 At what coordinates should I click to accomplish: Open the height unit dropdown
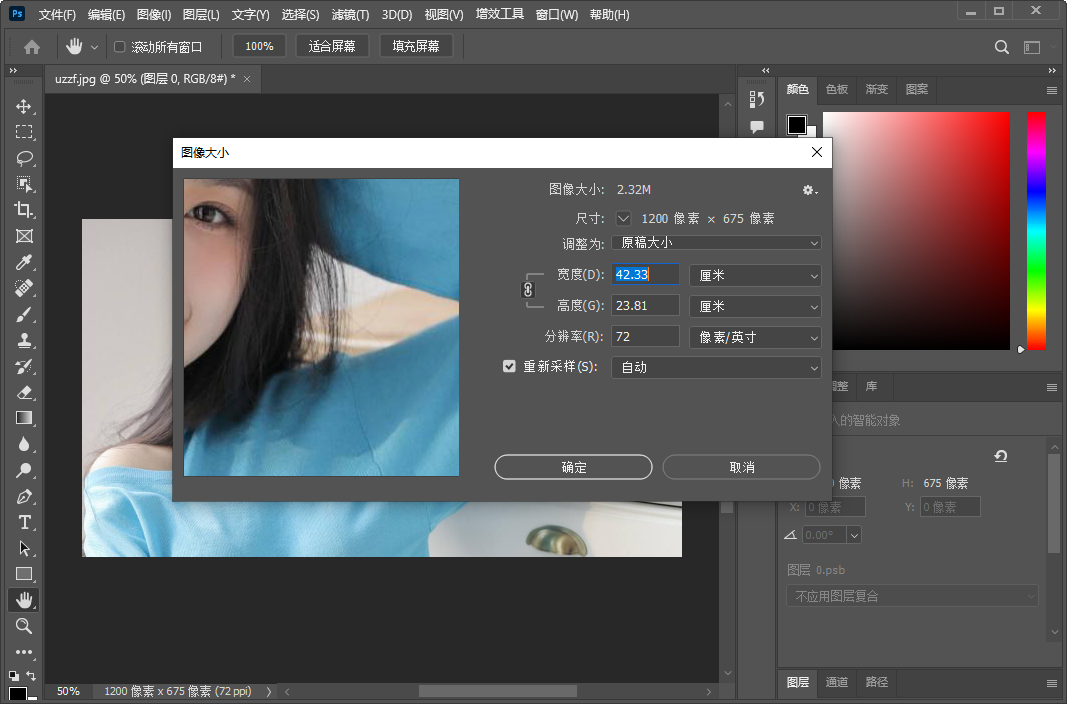[x=755, y=307]
